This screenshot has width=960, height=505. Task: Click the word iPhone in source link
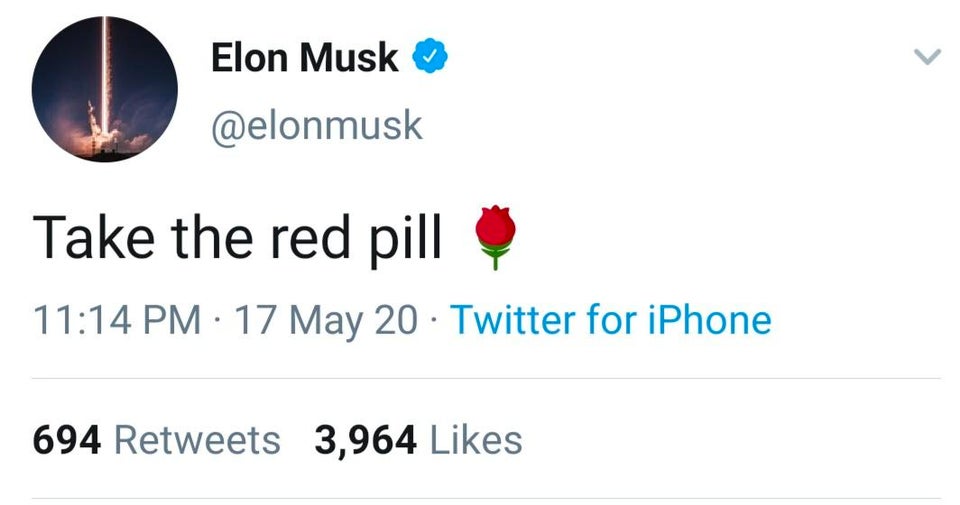click(x=710, y=320)
